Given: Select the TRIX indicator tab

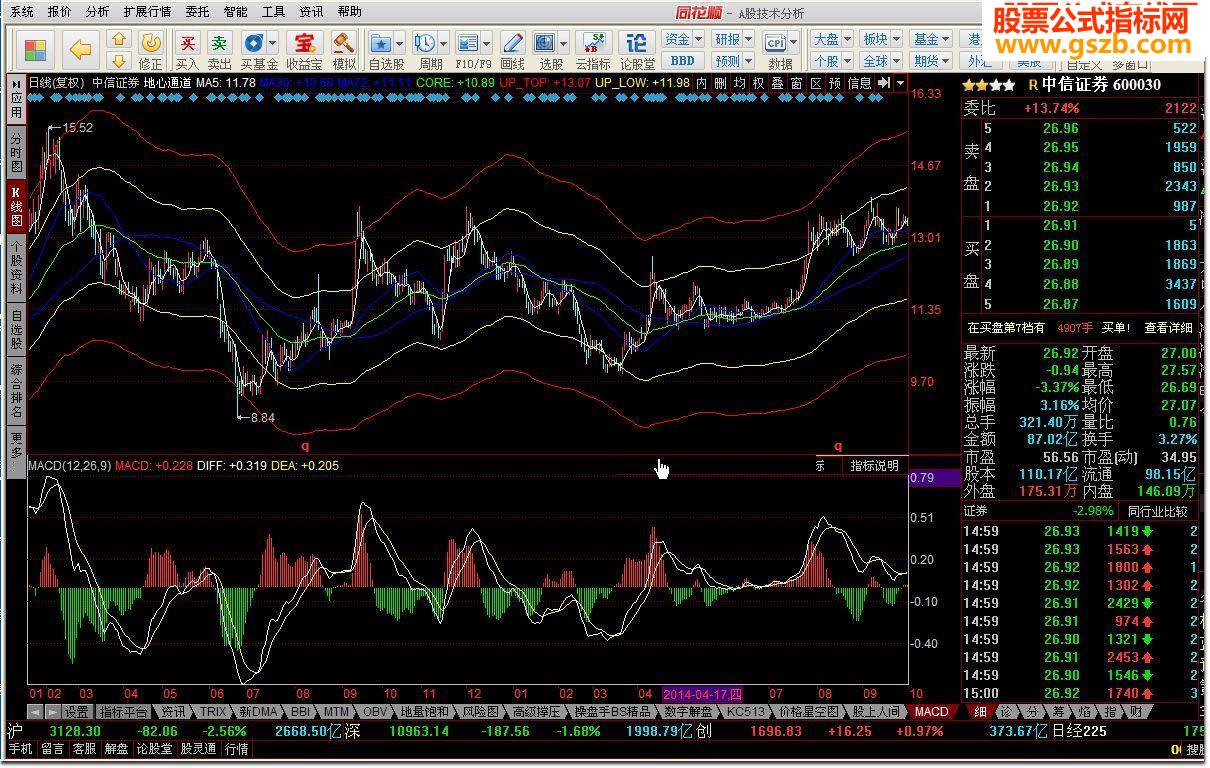Looking at the screenshot, I should point(213,712).
